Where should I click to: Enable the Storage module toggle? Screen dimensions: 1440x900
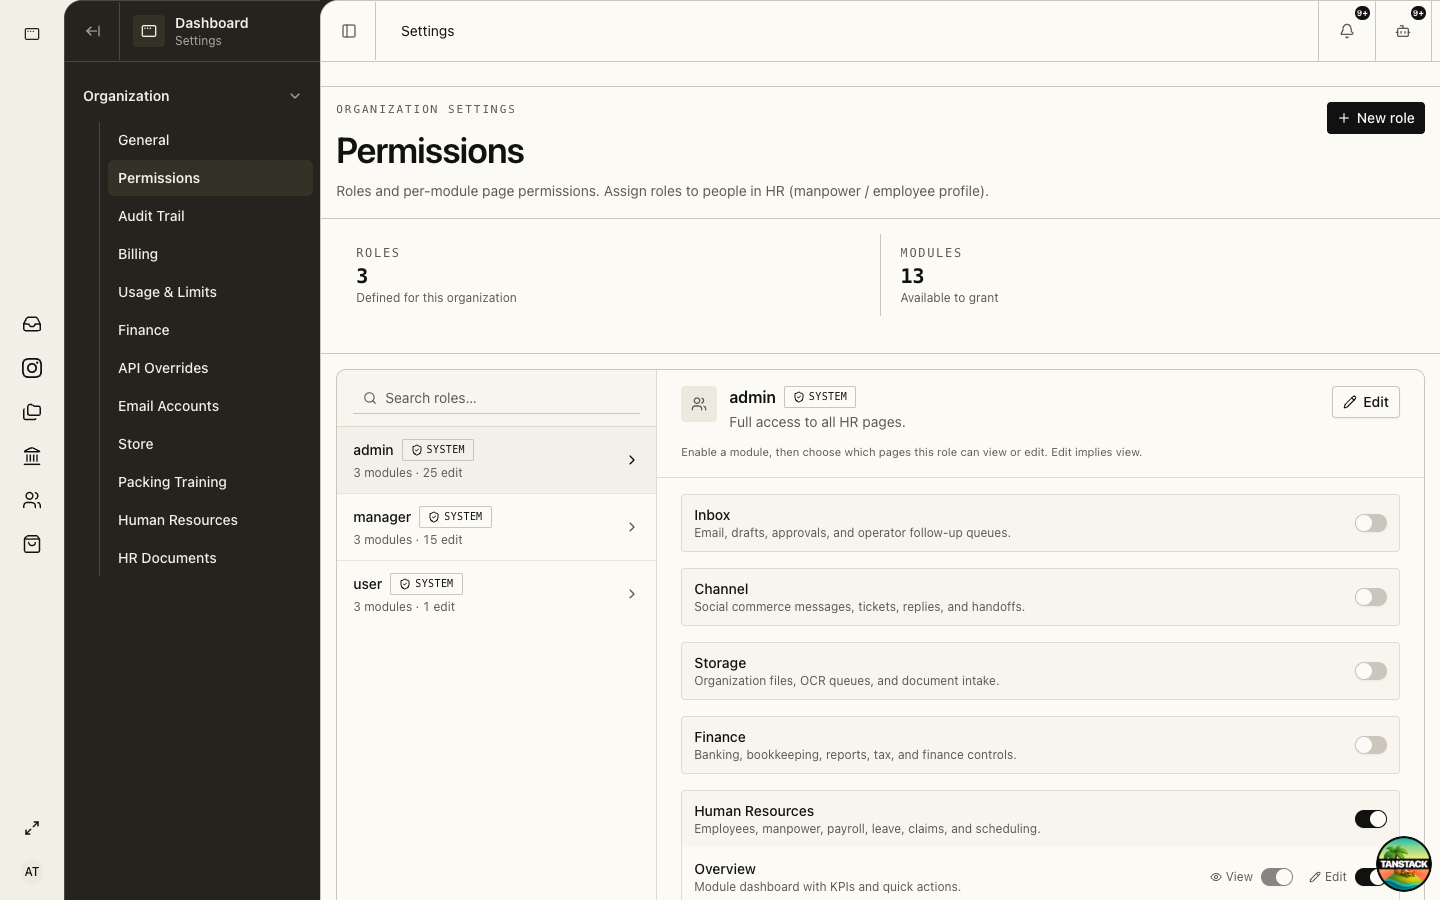[x=1371, y=671]
